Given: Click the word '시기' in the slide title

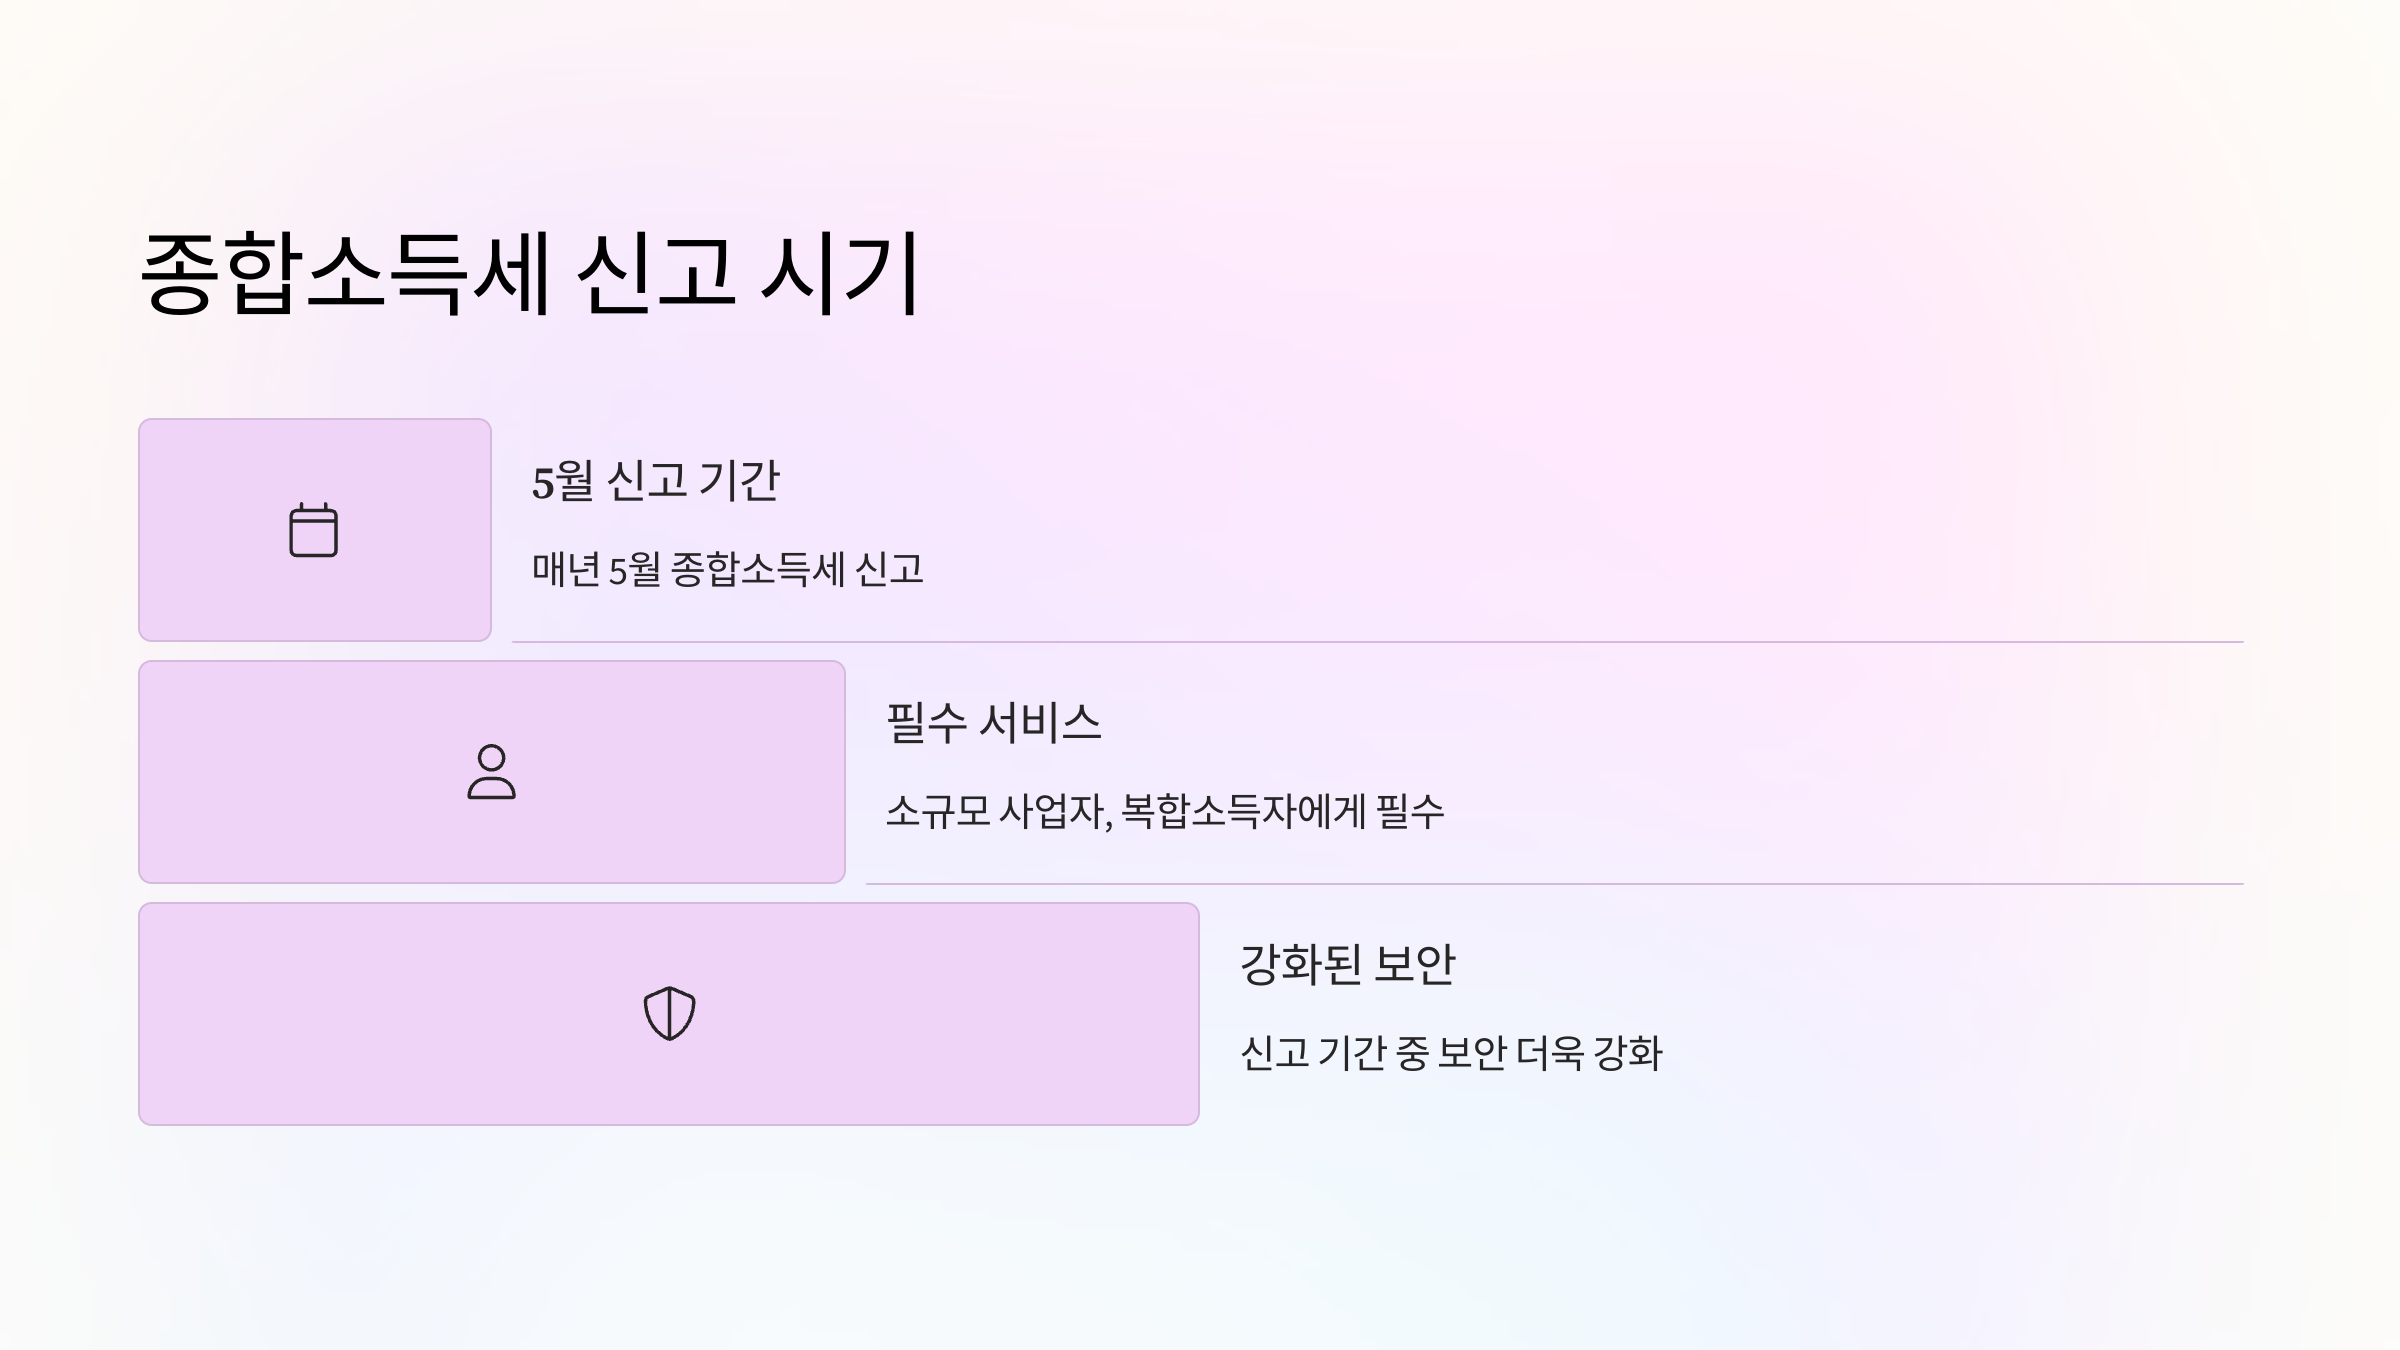Looking at the screenshot, I should [x=840, y=273].
